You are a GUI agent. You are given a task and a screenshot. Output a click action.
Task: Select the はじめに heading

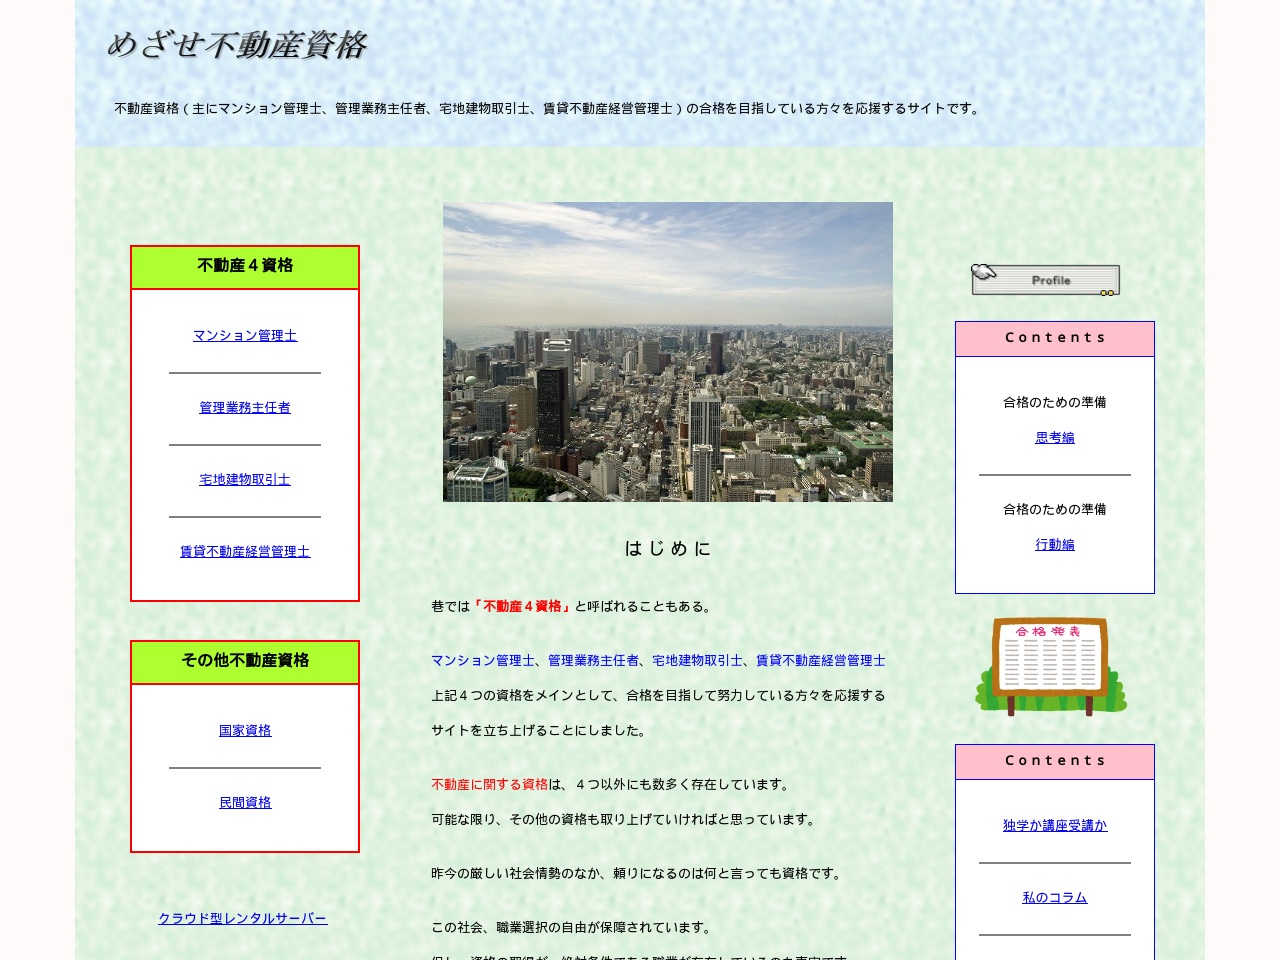pyautogui.click(x=668, y=548)
